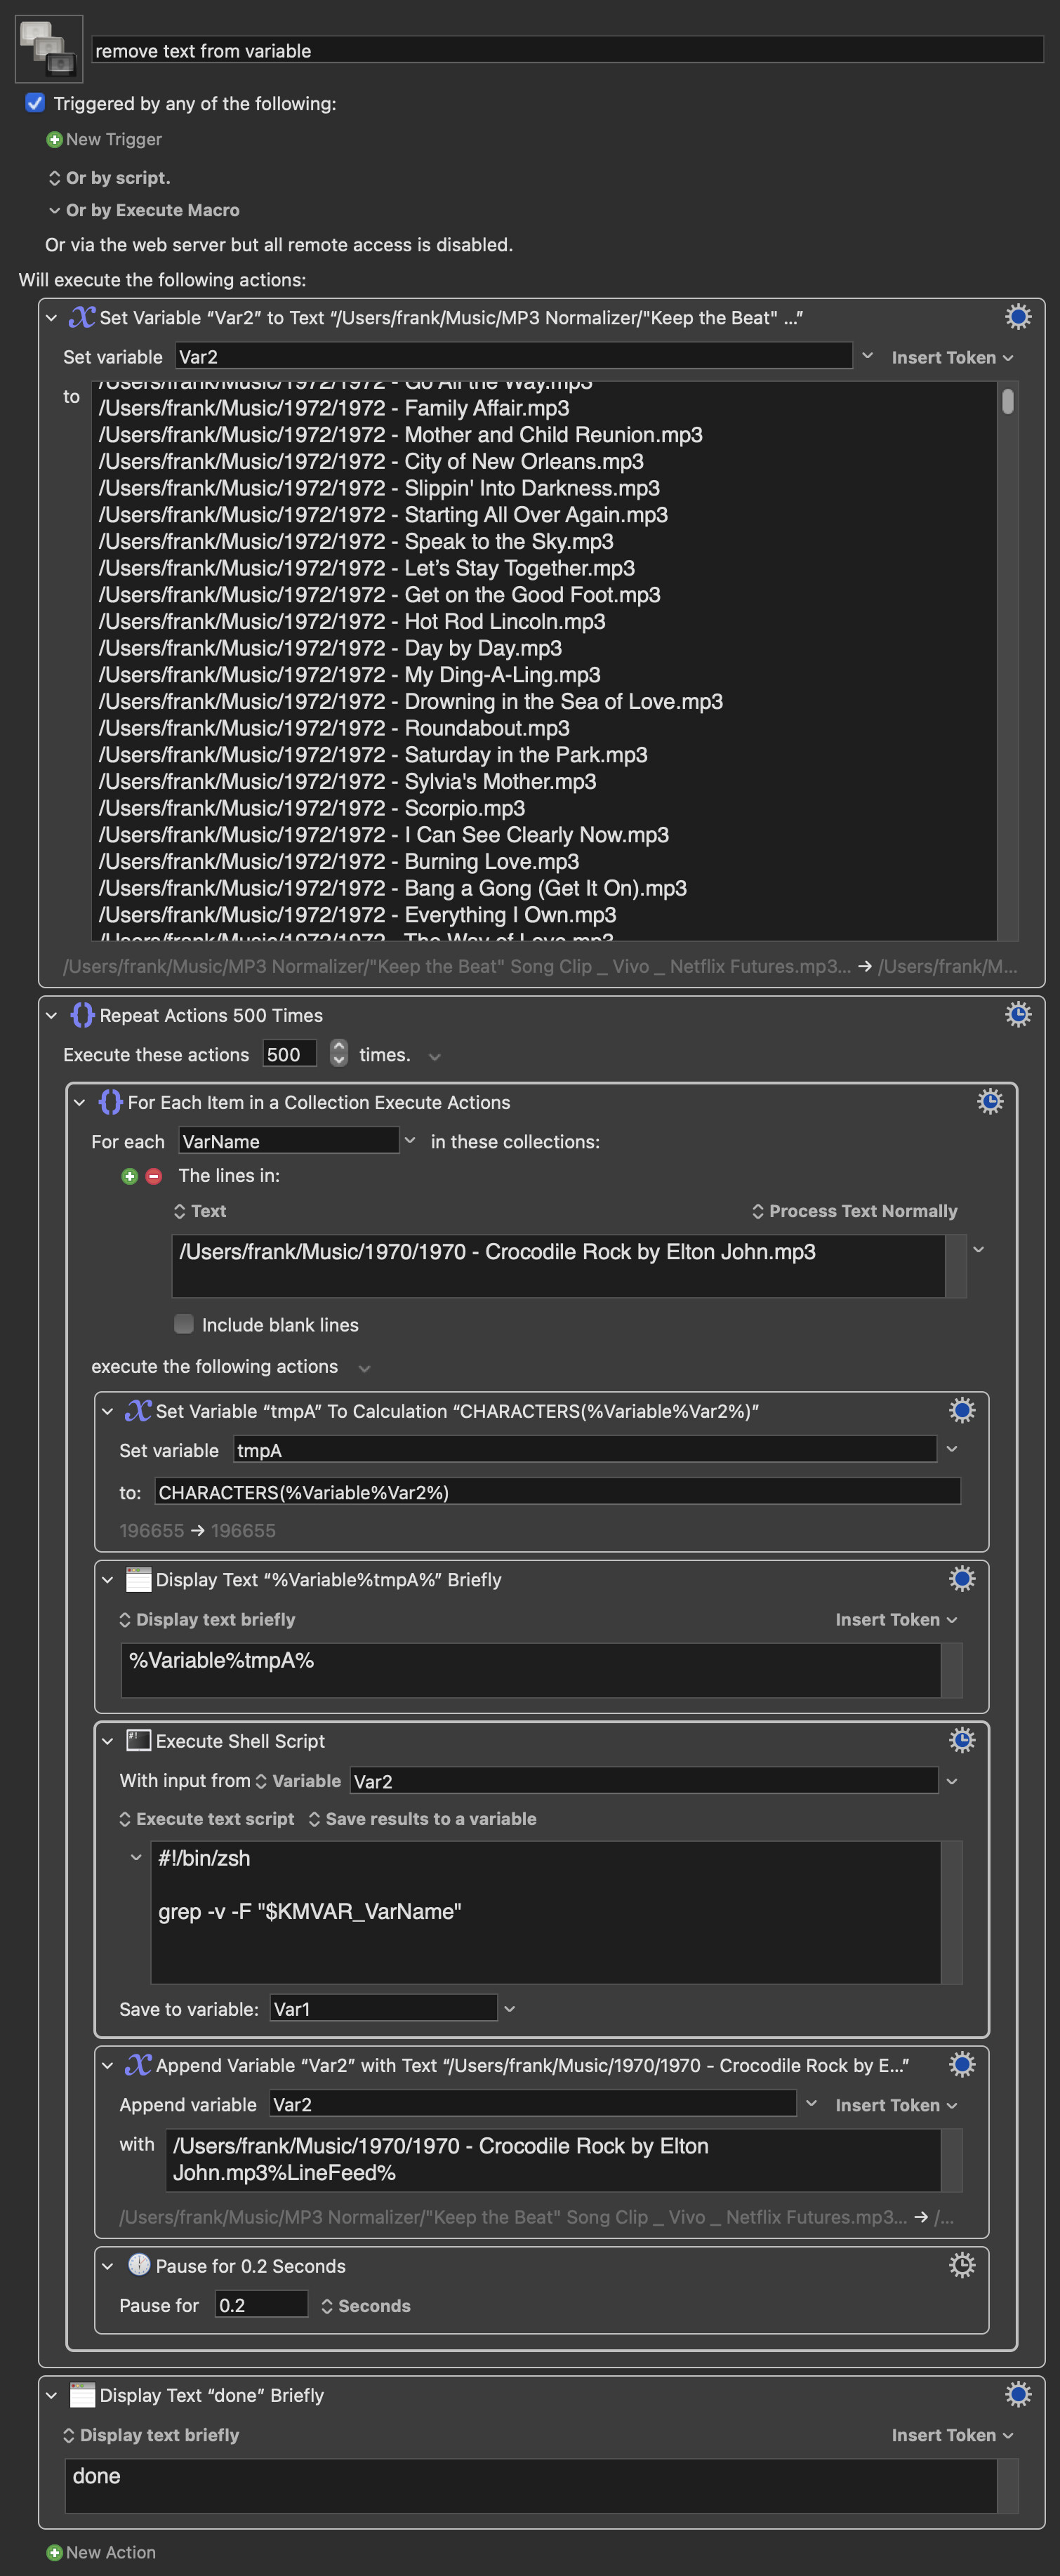This screenshot has height=2576, width=1060.
Task: Click the For Each curly braces icon
Action: pyautogui.click(x=110, y=1102)
